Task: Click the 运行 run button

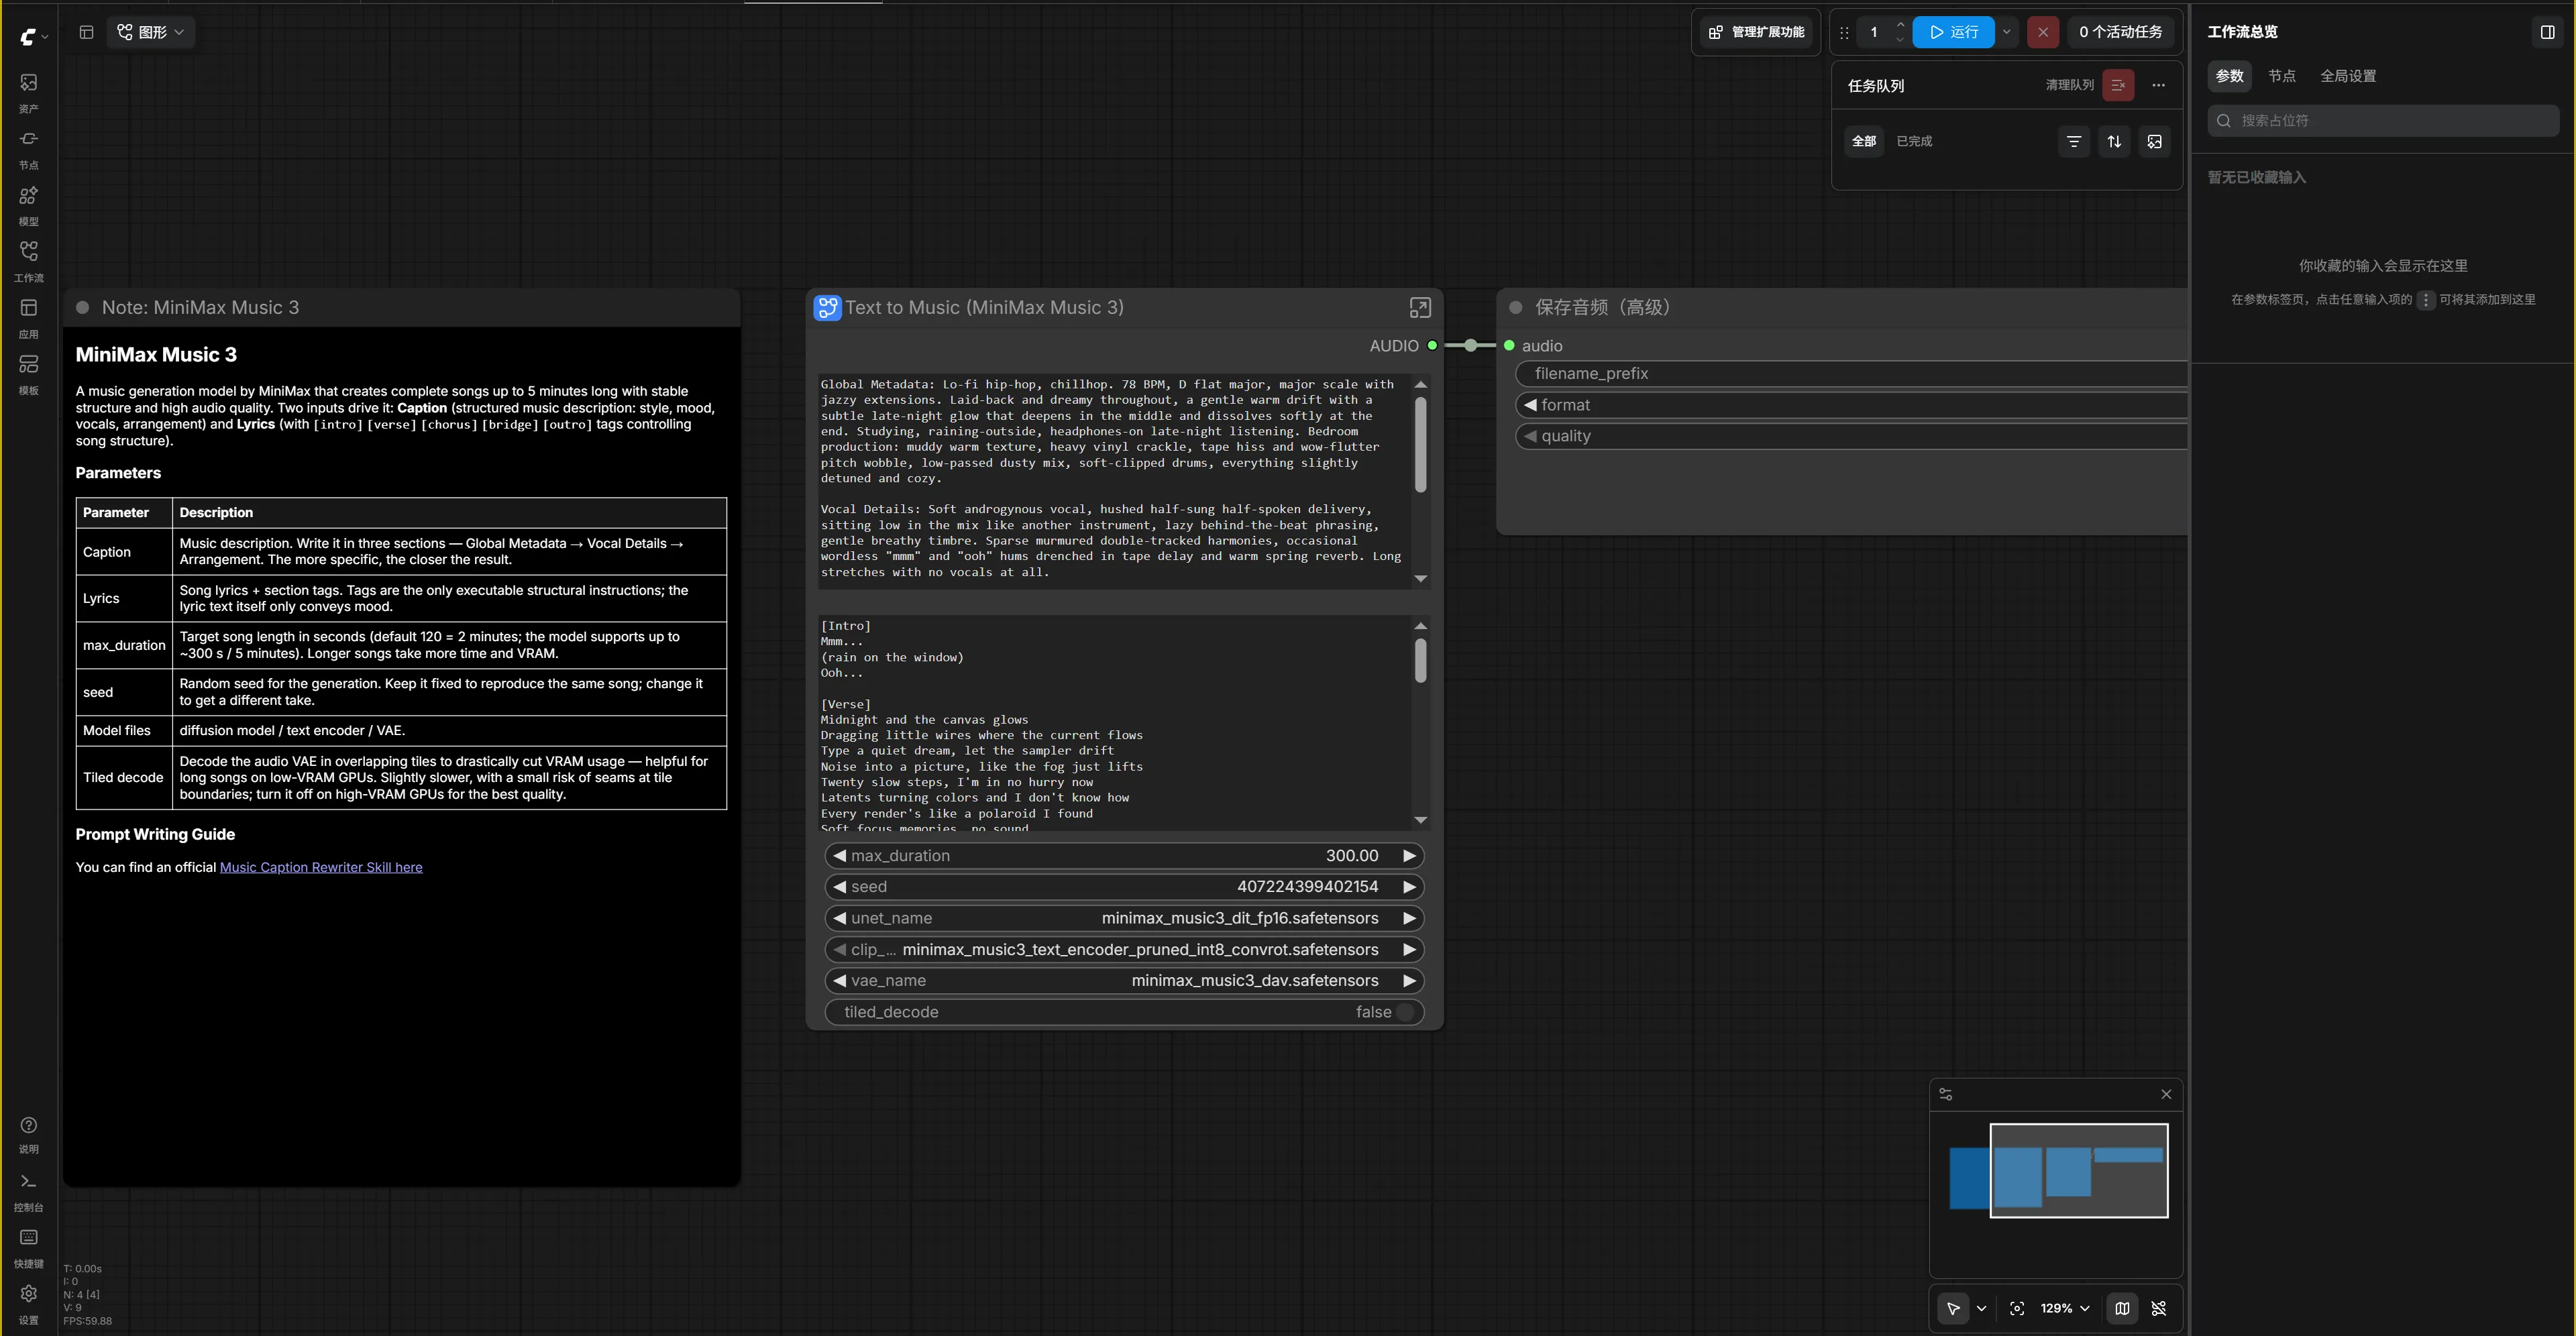Action: [1953, 32]
